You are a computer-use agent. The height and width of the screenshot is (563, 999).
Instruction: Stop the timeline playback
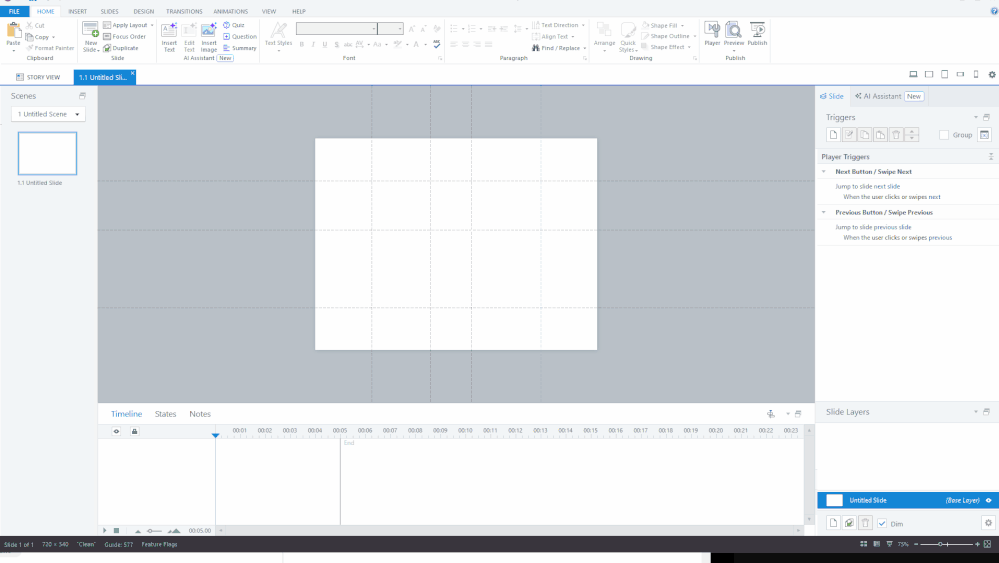pyautogui.click(x=117, y=530)
